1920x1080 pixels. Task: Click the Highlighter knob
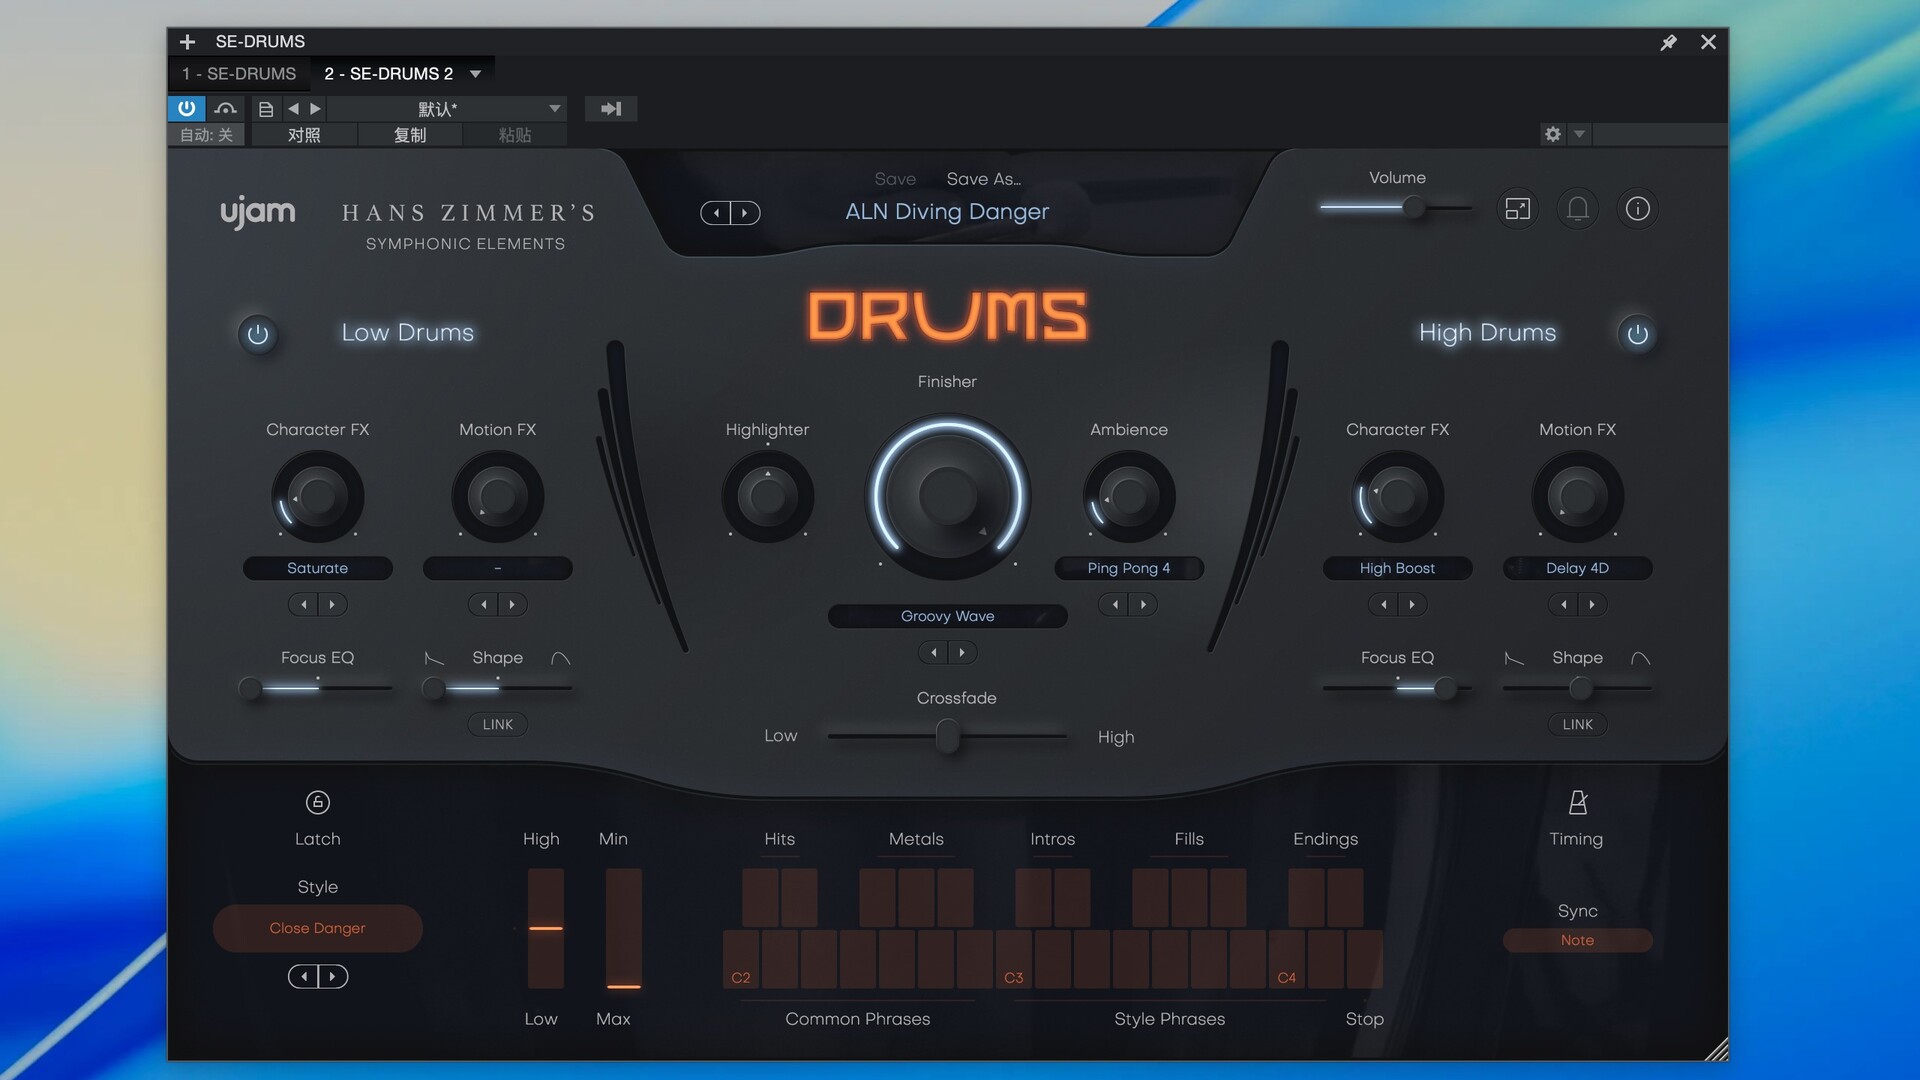click(x=767, y=496)
